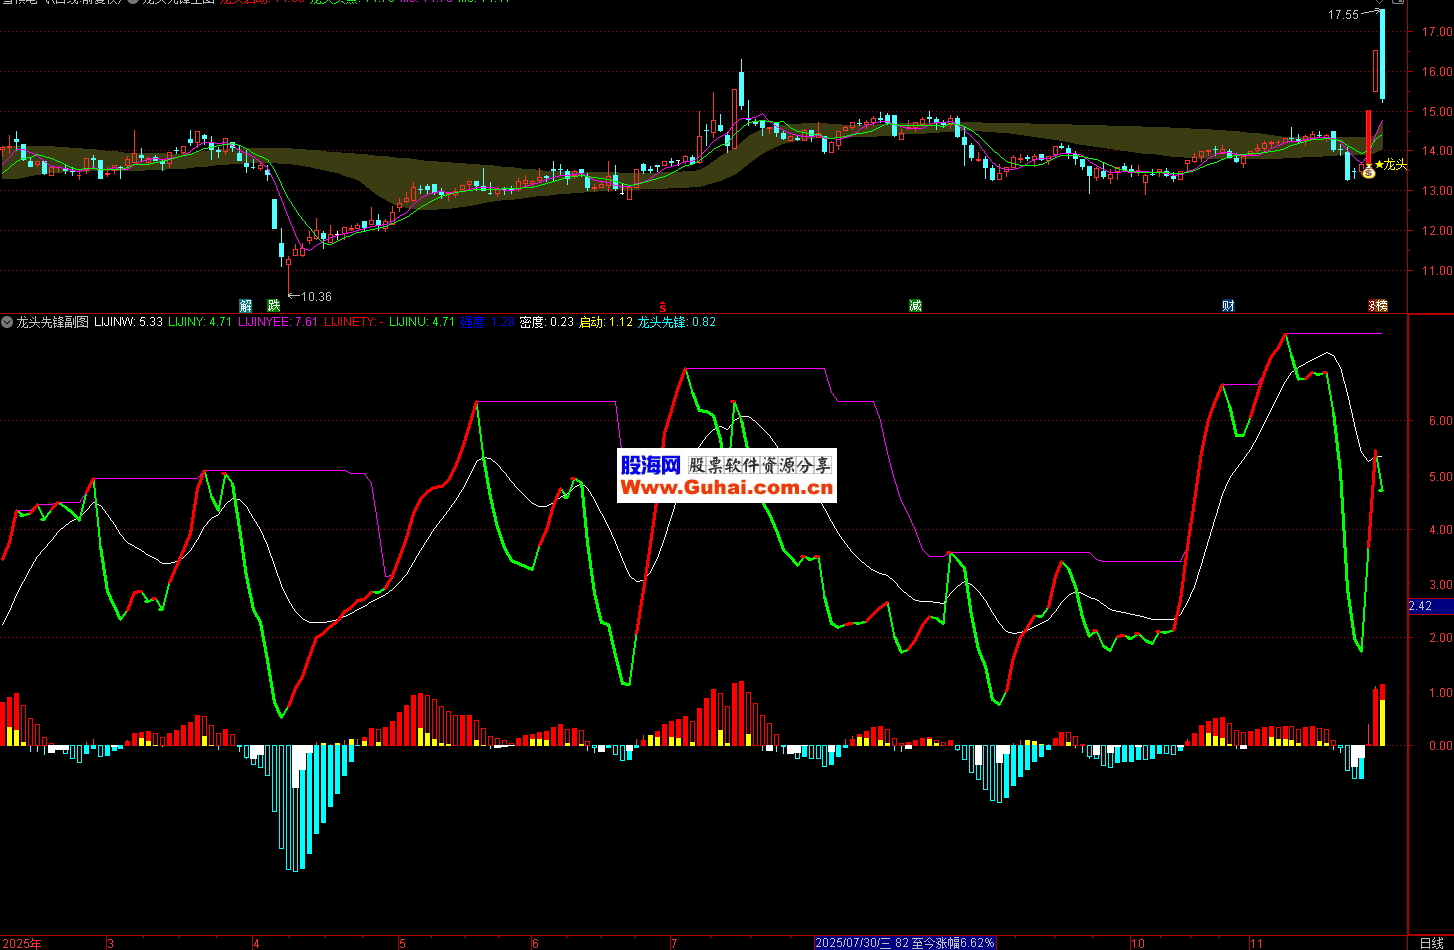Click the red S marker on chart
This screenshot has width=1454, height=950.
click(661, 304)
